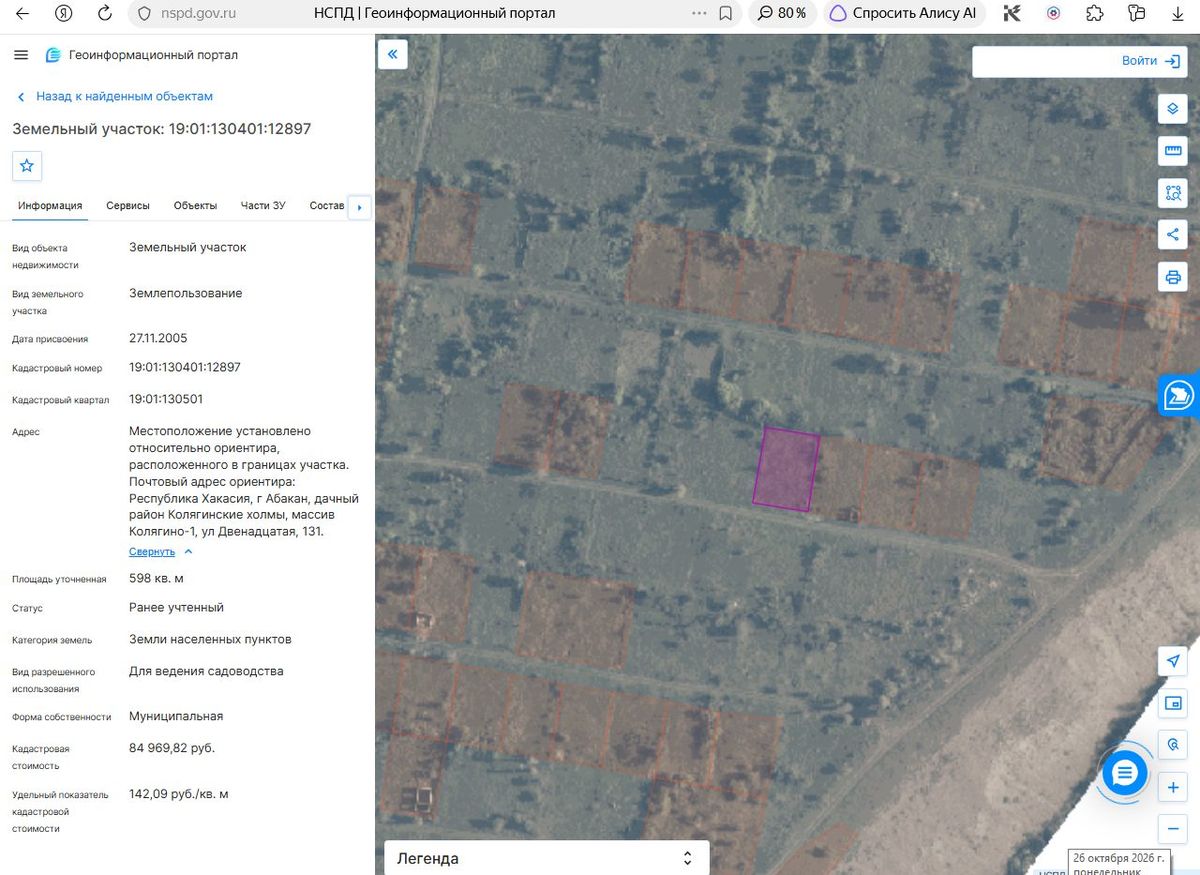This screenshot has height=875, width=1200.
Task: Select the Состав tab
Action: point(327,206)
